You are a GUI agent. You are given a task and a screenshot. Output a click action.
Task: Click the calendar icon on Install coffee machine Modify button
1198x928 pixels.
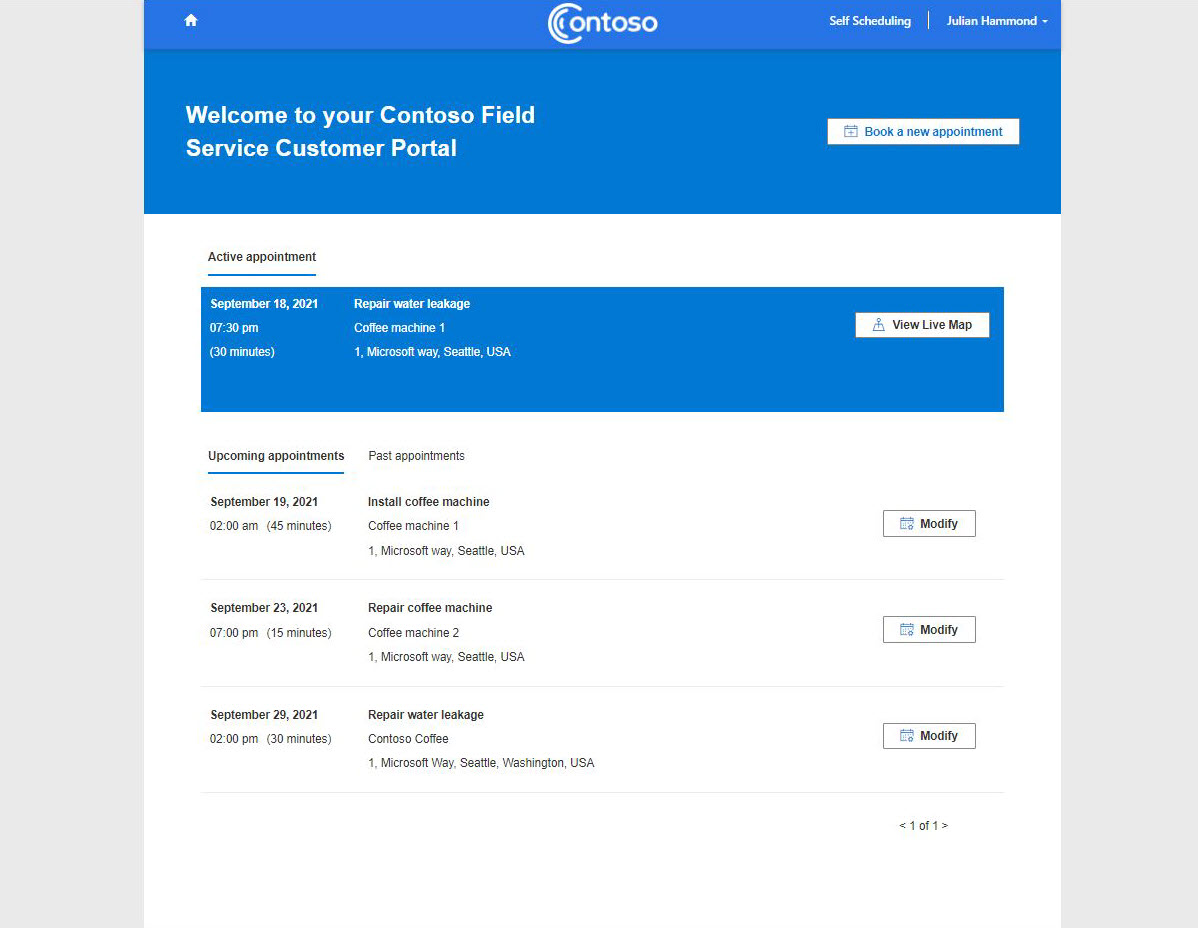[x=905, y=523]
